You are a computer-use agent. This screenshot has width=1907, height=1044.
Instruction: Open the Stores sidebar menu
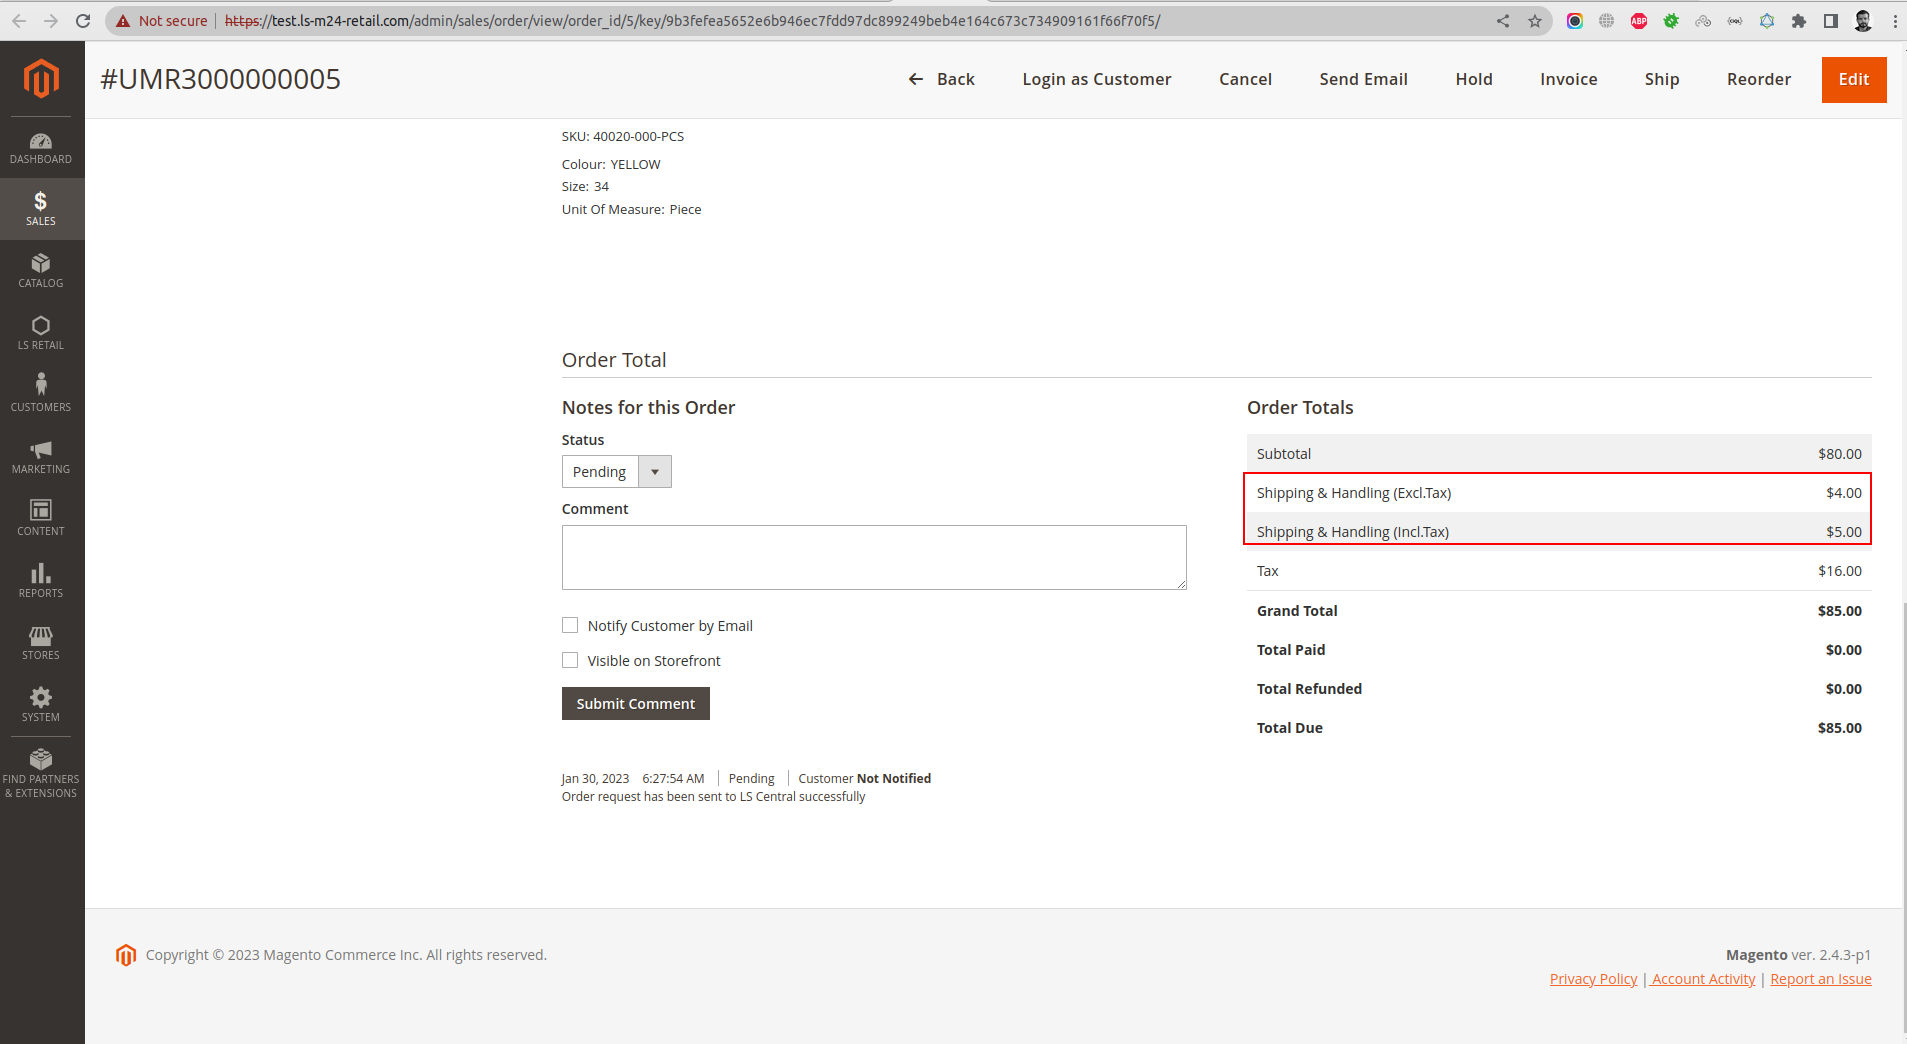pyautogui.click(x=41, y=643)
